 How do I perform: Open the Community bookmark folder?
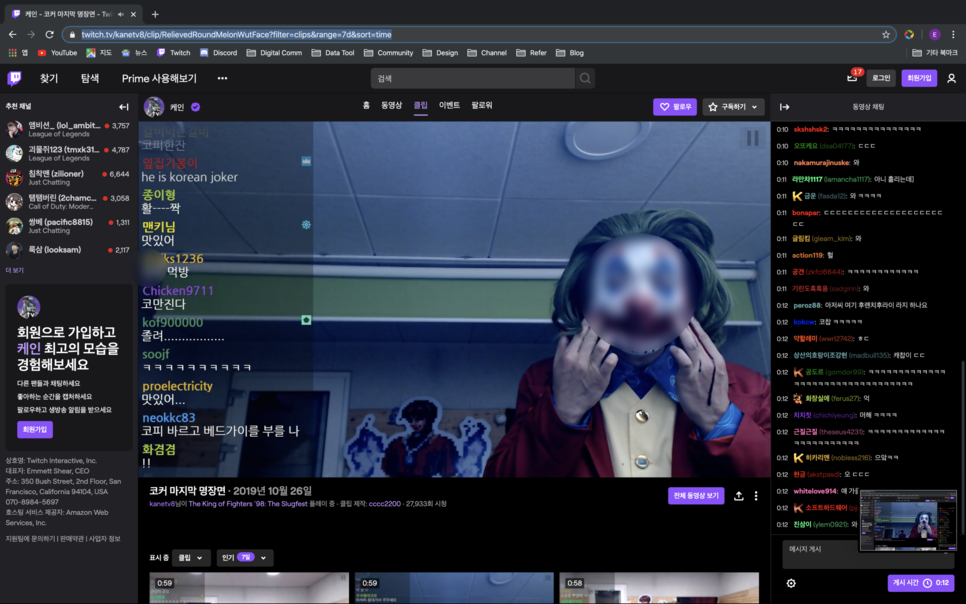tap(389, 53)
